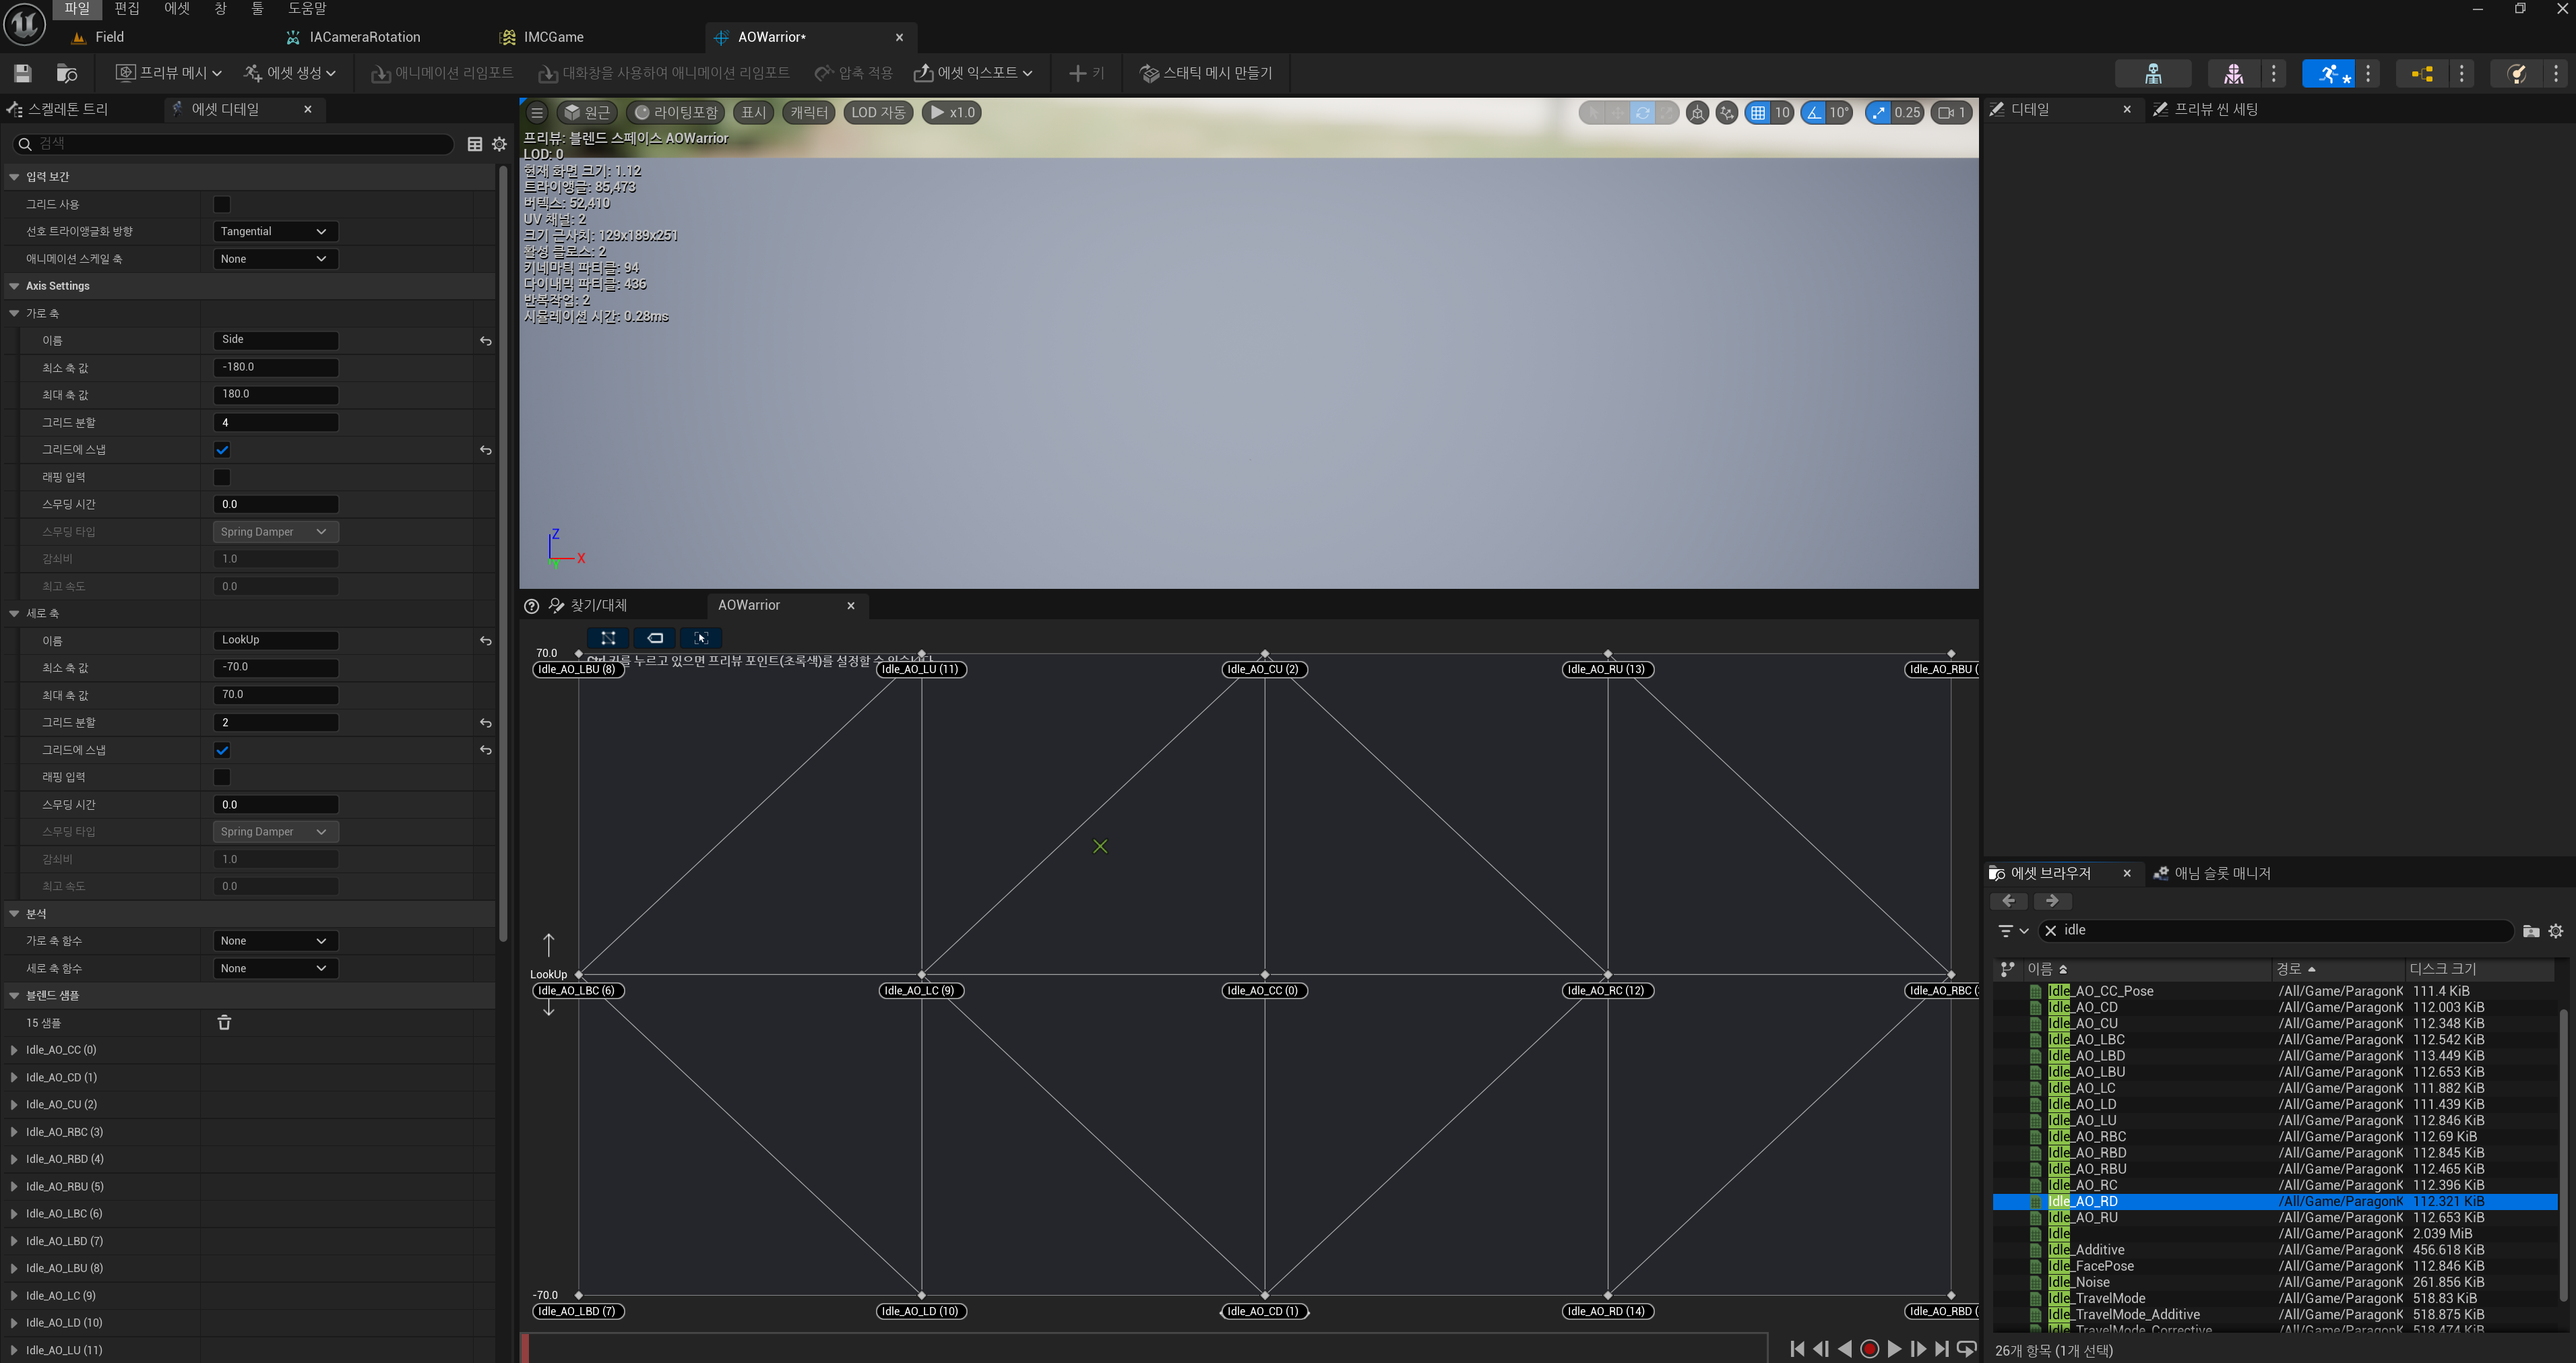The height and width of the screenshot is (1363, 2576).
Task: Select the Idle_AO_CC (0) sample point
Action: click(x=1264, y=974)
